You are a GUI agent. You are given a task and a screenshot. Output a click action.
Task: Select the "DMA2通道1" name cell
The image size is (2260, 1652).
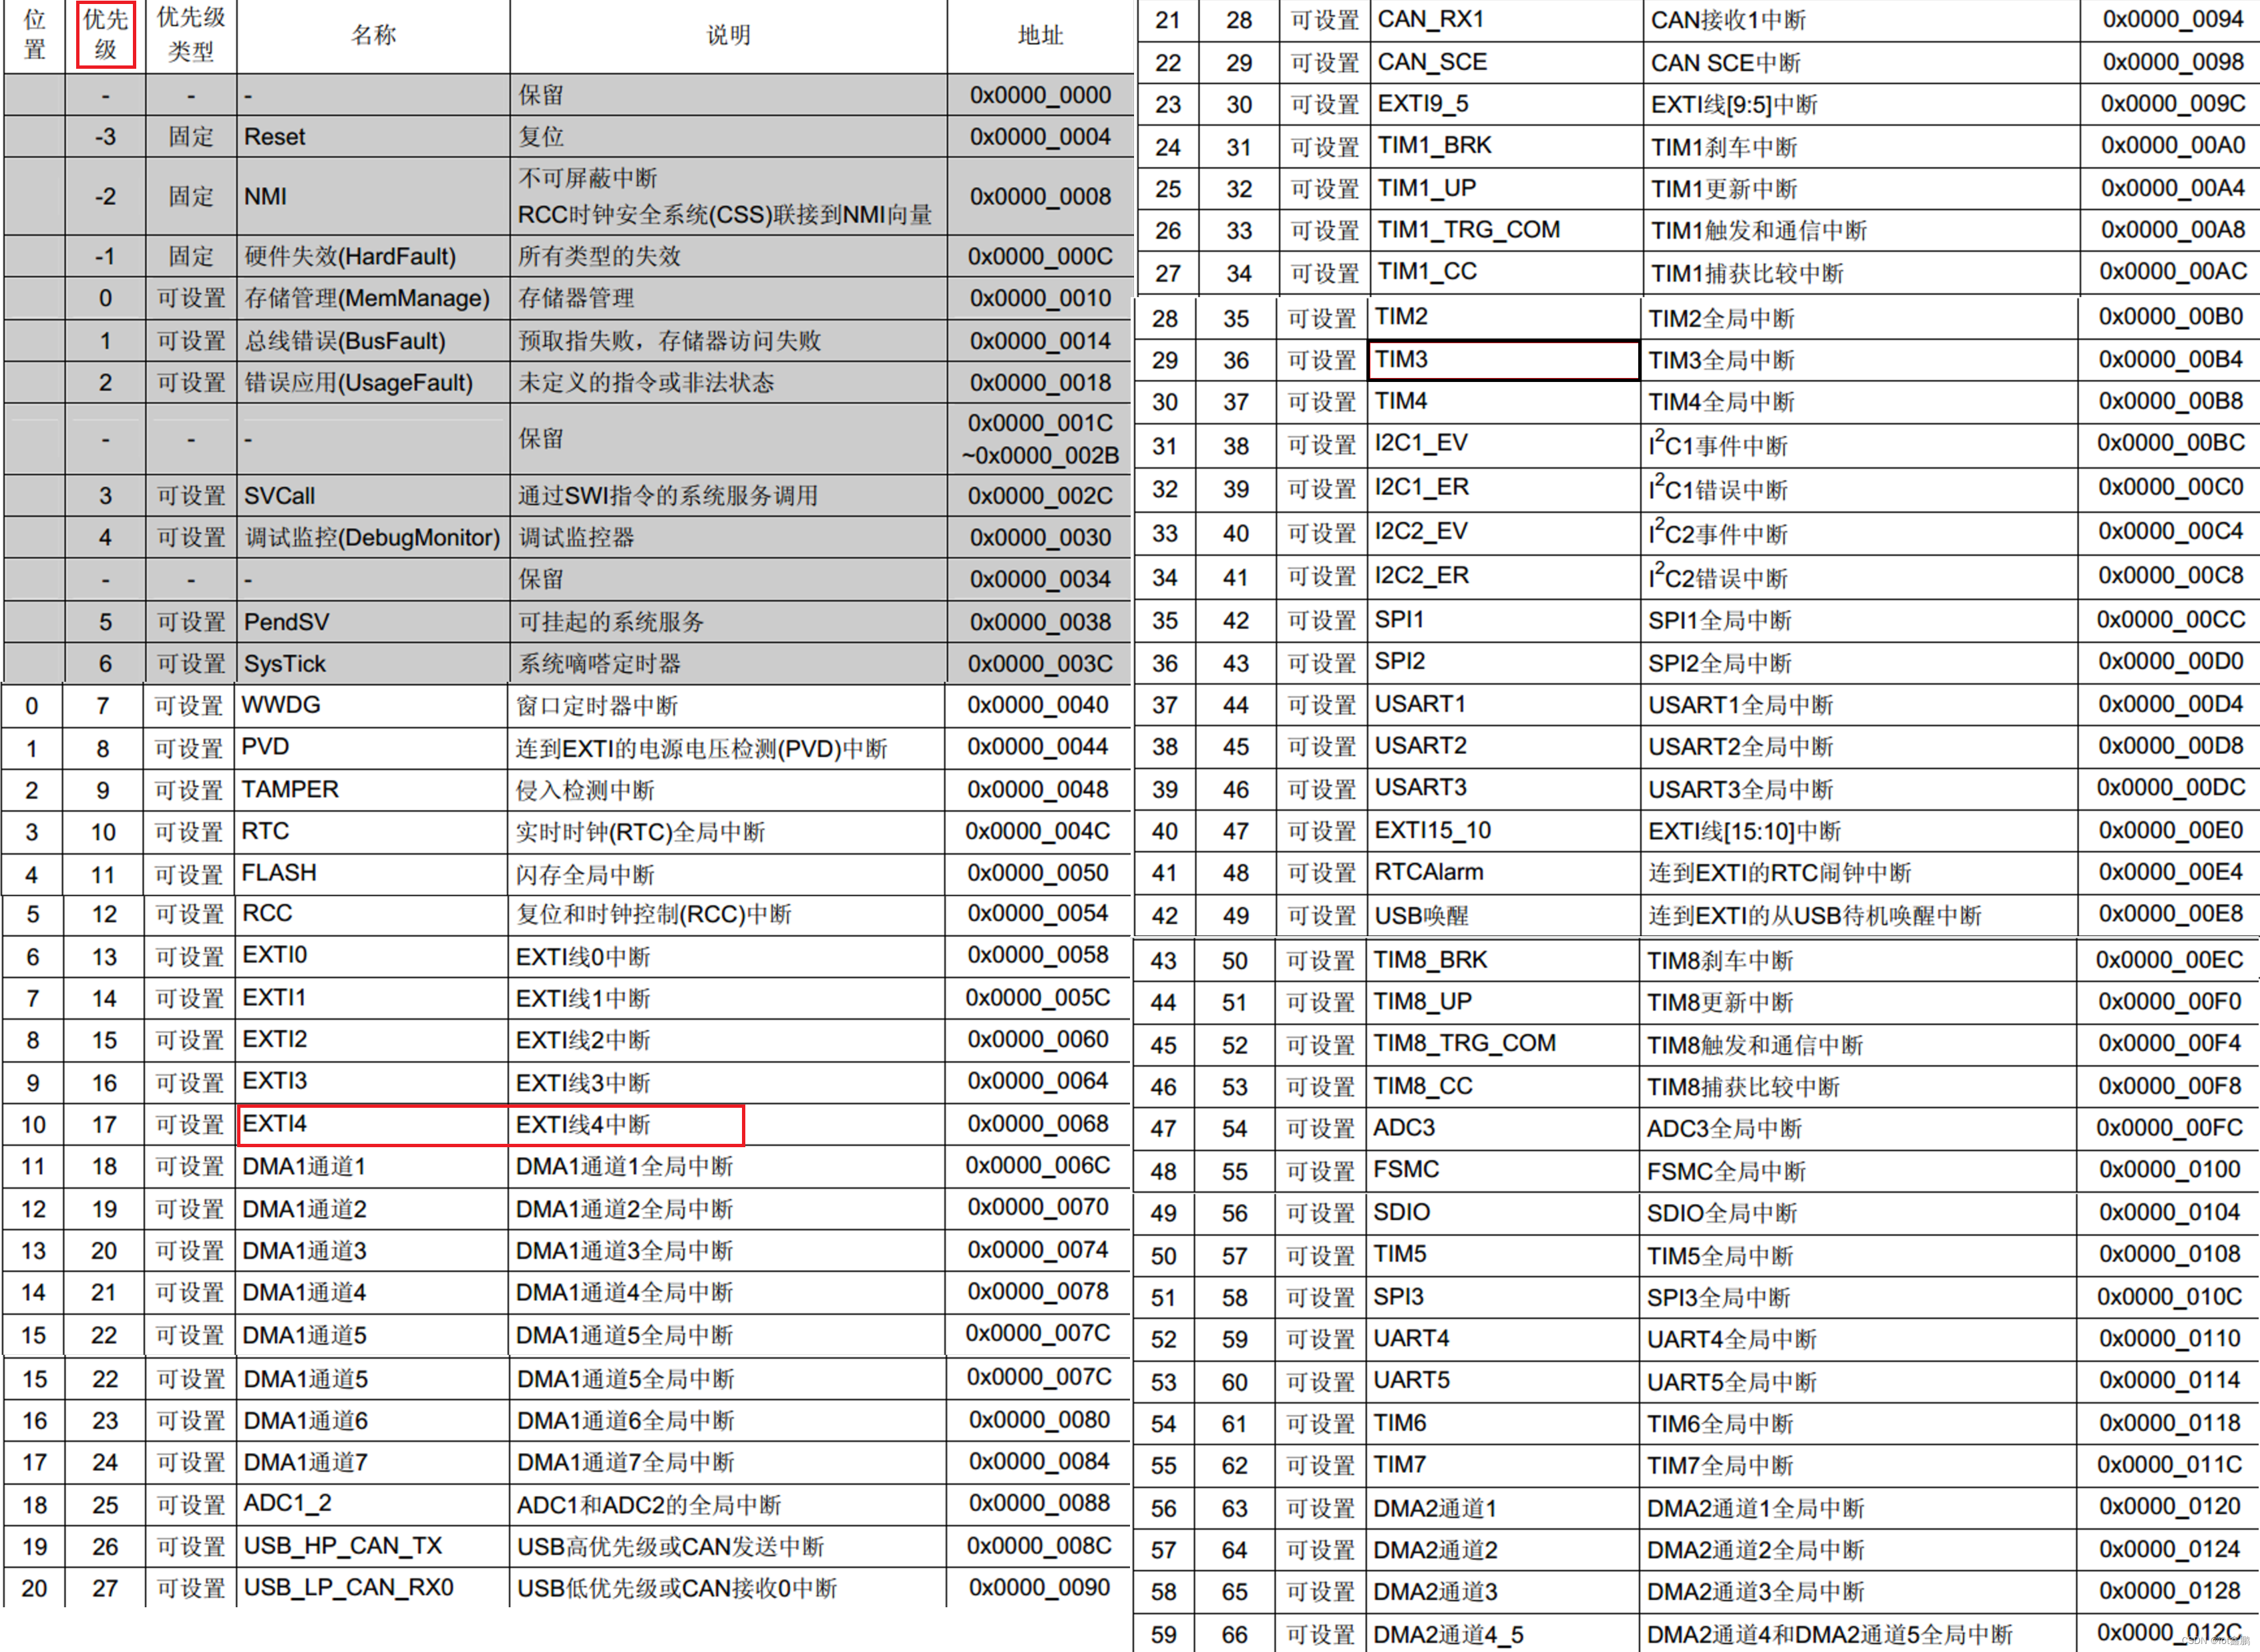1503,1508
